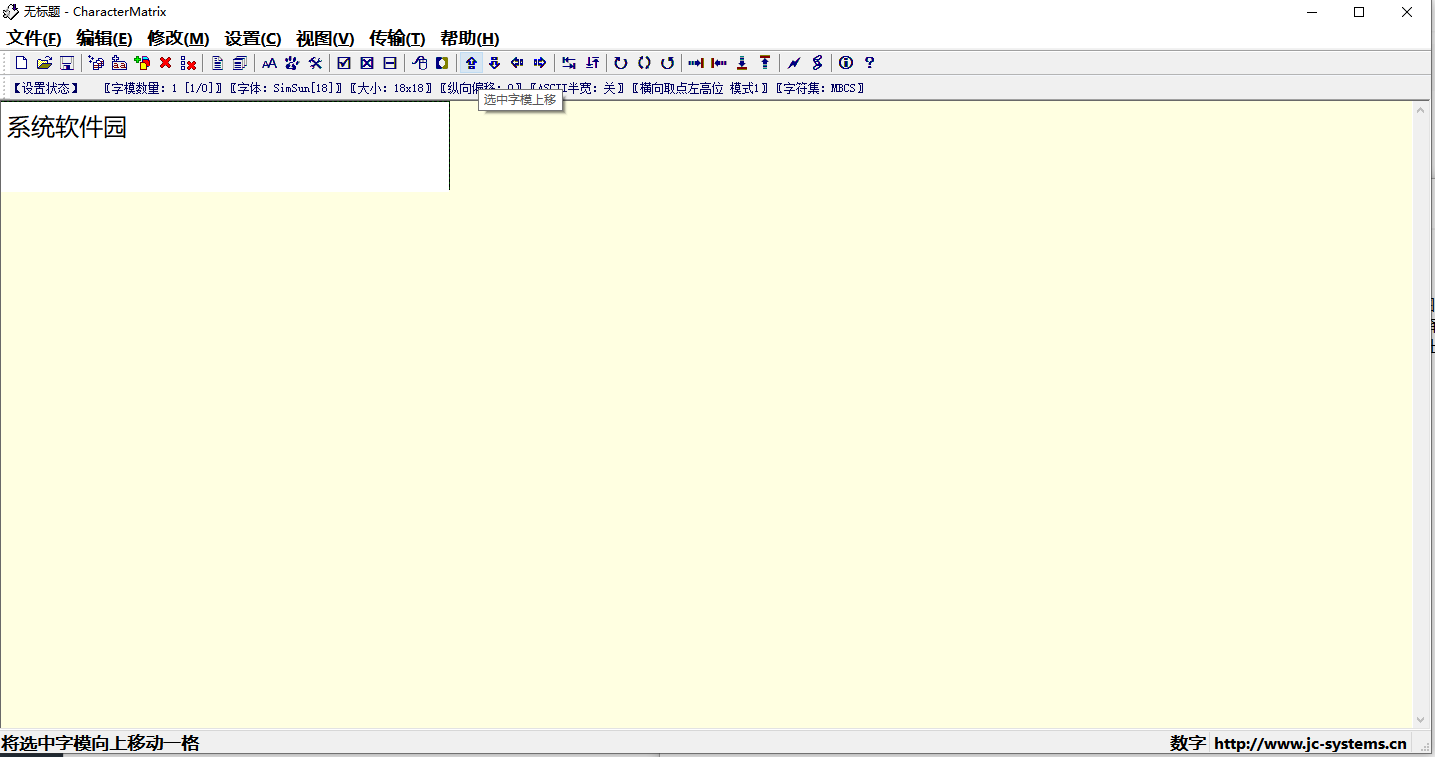Click the 将选中字模向上移动一格 status message
The width and height of the screenshot is (1435, 757).
pyautogui.click(x=100, y=743)
